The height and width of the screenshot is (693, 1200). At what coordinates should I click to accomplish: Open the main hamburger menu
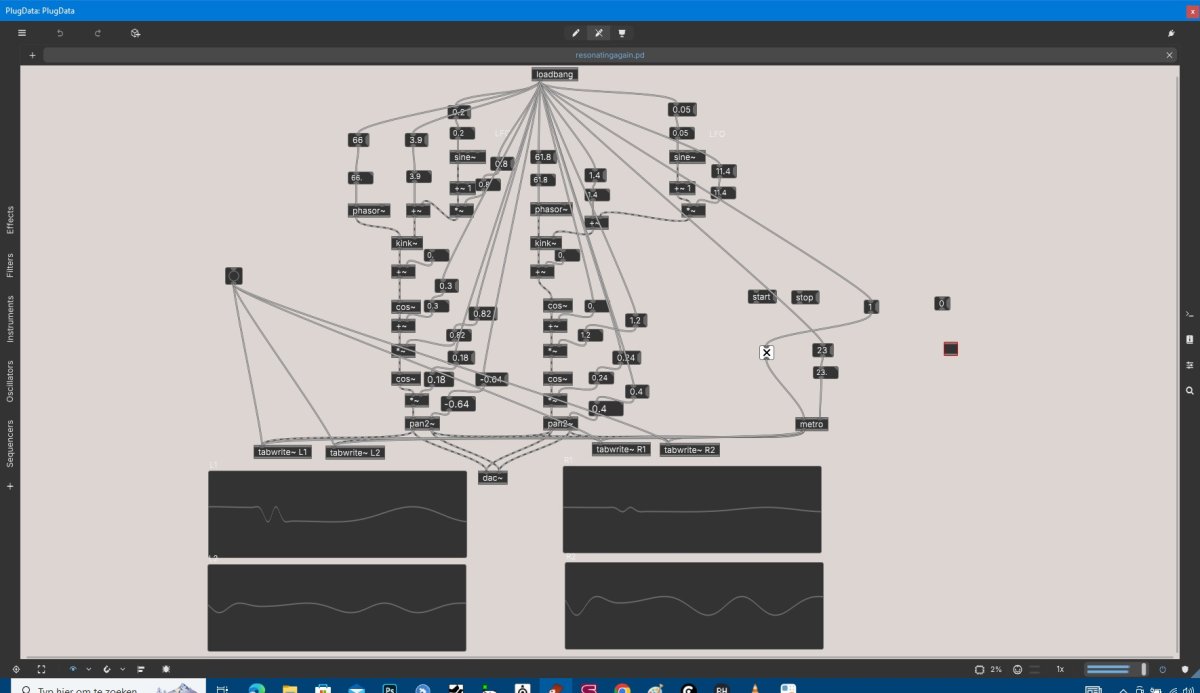tap(22, 33)
